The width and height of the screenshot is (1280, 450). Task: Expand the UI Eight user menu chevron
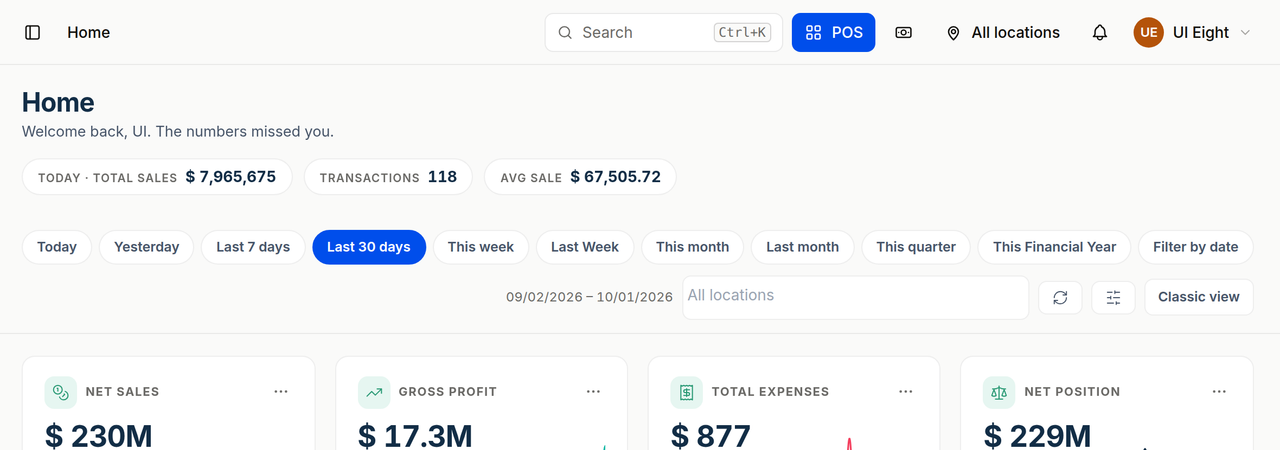click(1245, 33)
